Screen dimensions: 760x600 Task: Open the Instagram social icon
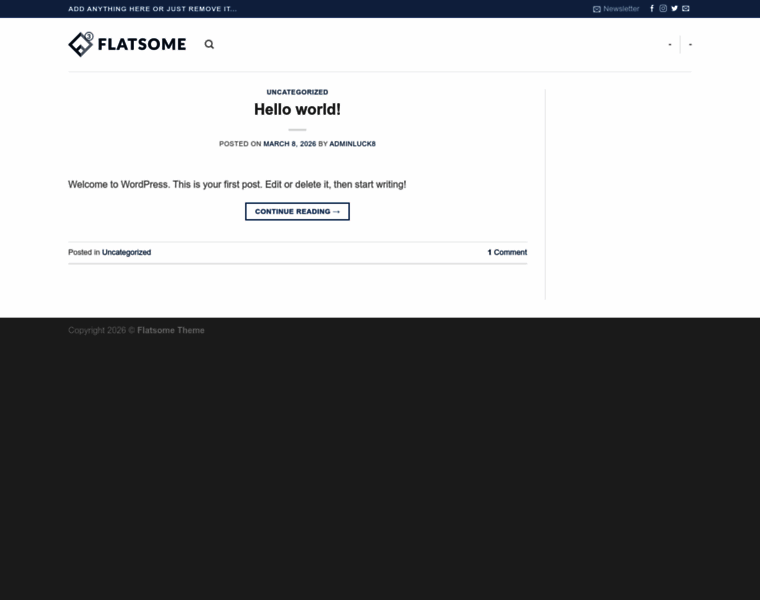point(663,8)
